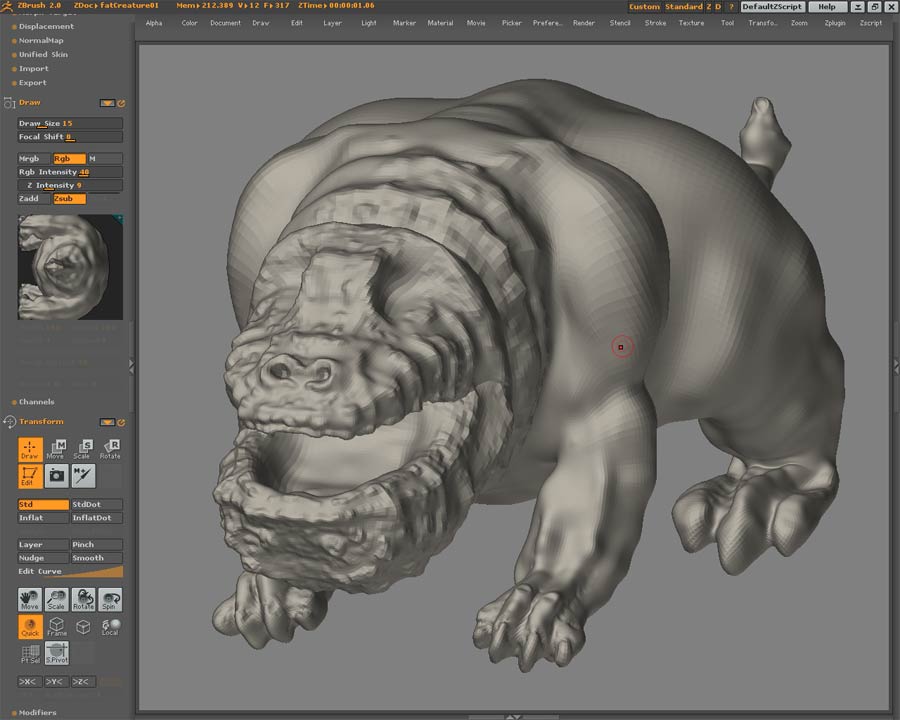Screen dimensions: 900x720
Task: Click the Help button
Action: (x=826, y=7)
